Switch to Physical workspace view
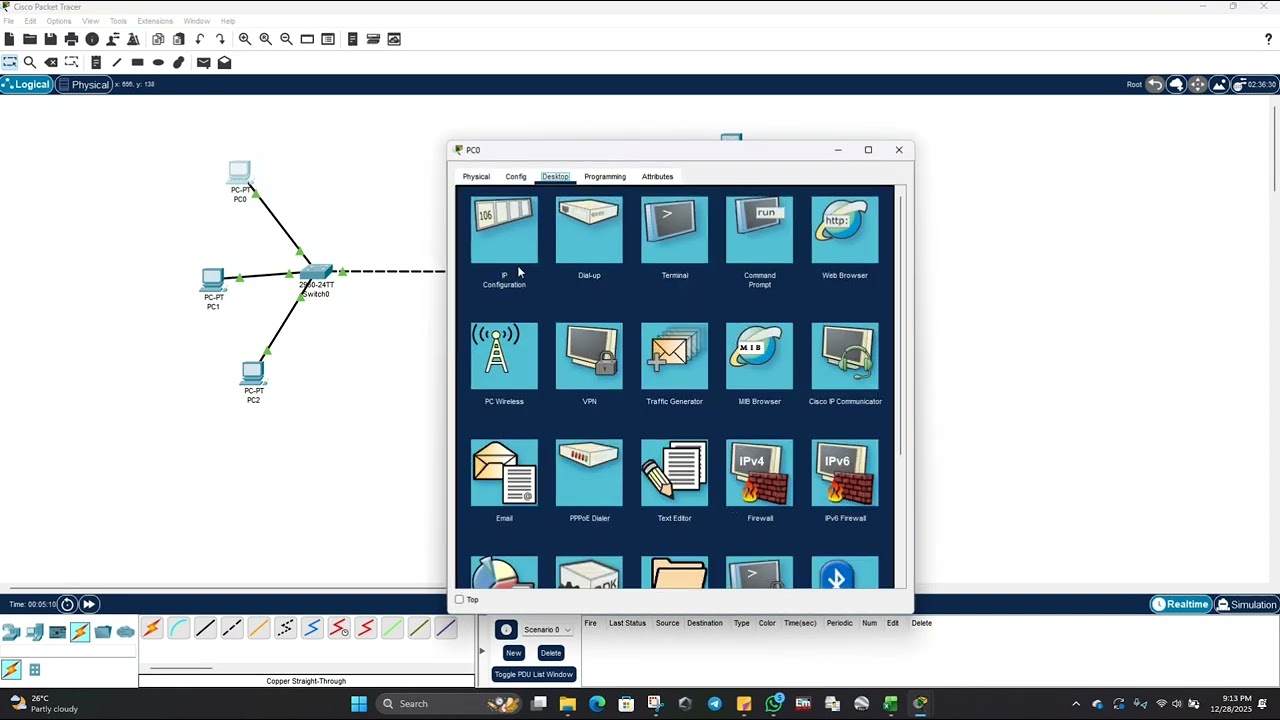This screenshot has height=720, width=1280. pos(84,84)
